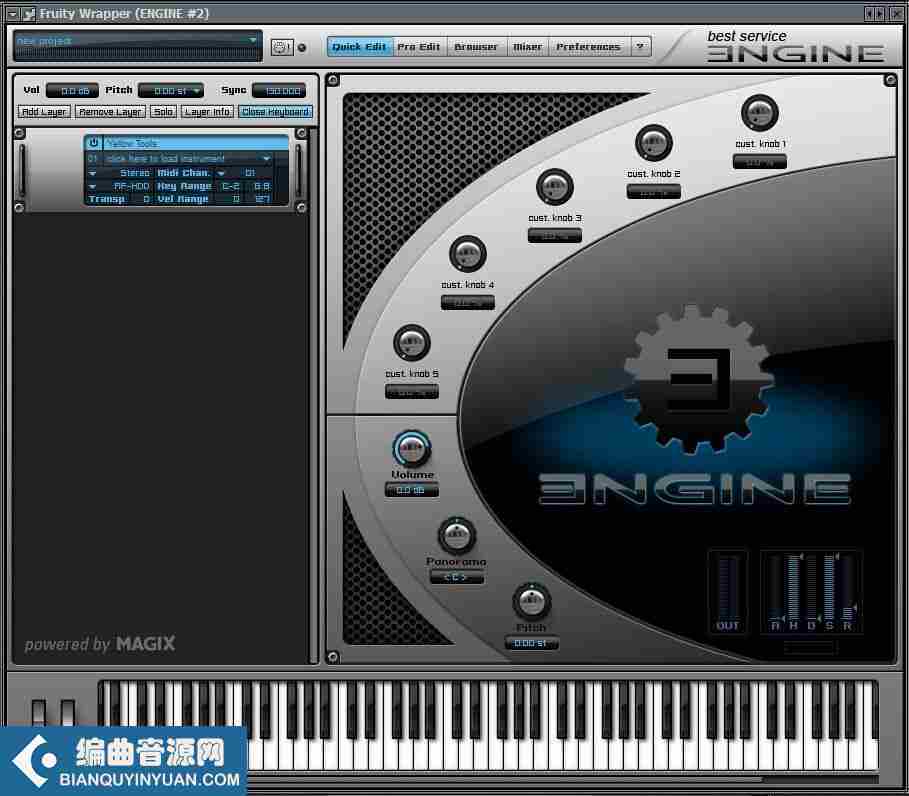Click the top-right screw of the layer list panel
The height and width of the screenshot is (796, 909).
[301, 133]
